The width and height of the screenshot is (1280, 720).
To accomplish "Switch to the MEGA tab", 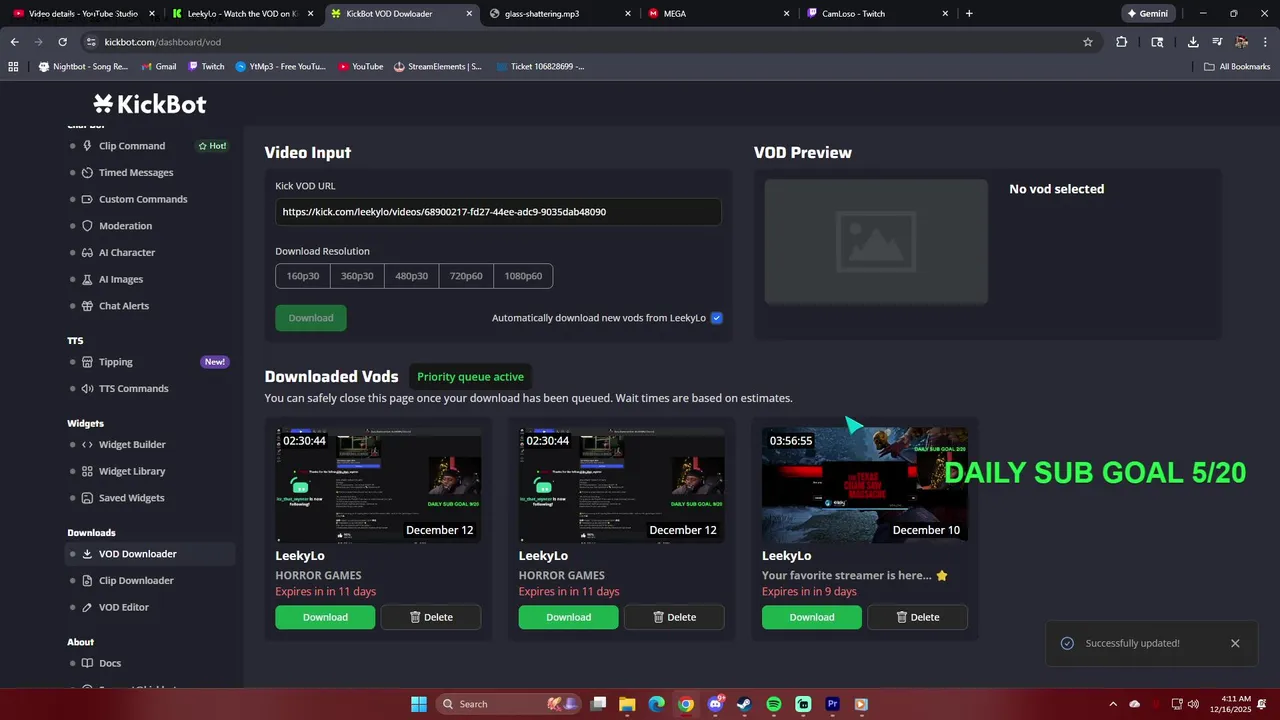I will point(718,14).
